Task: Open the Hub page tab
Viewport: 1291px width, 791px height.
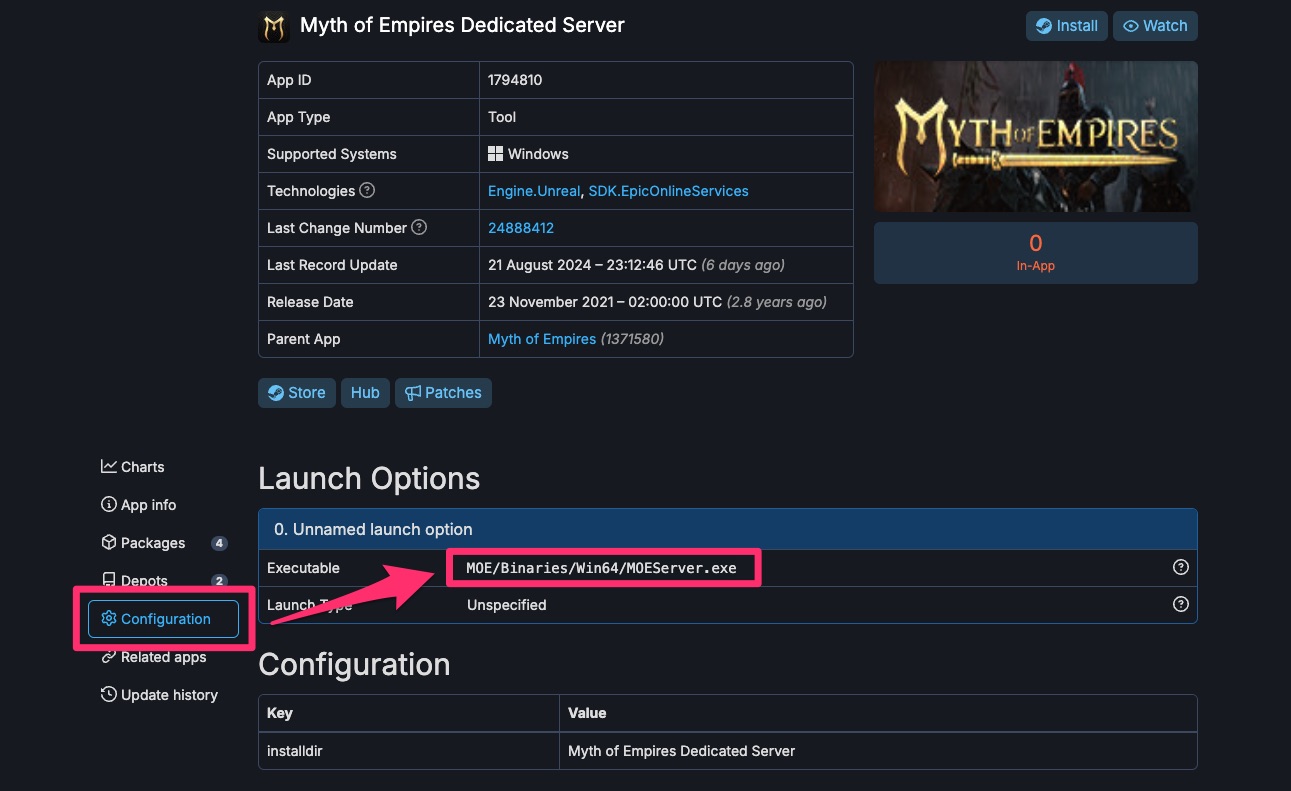Action: click(x=365, y=392)
